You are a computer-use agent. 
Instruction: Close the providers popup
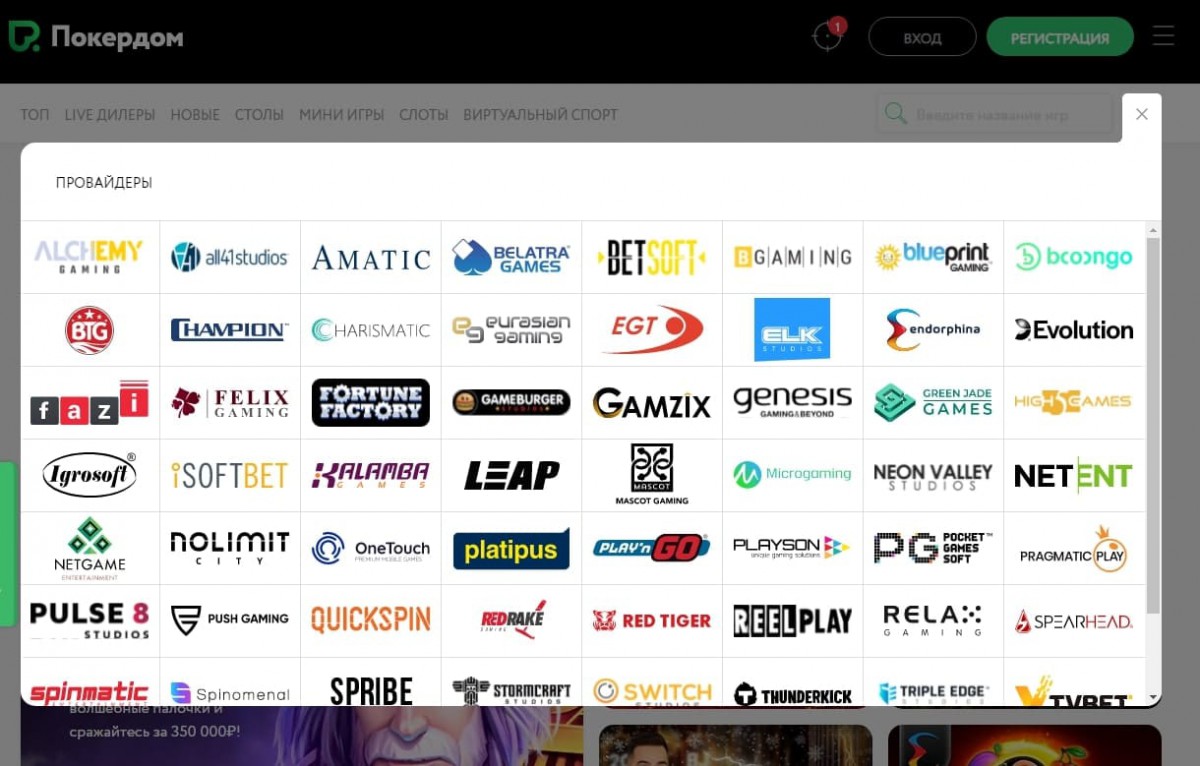[1141, 114]
